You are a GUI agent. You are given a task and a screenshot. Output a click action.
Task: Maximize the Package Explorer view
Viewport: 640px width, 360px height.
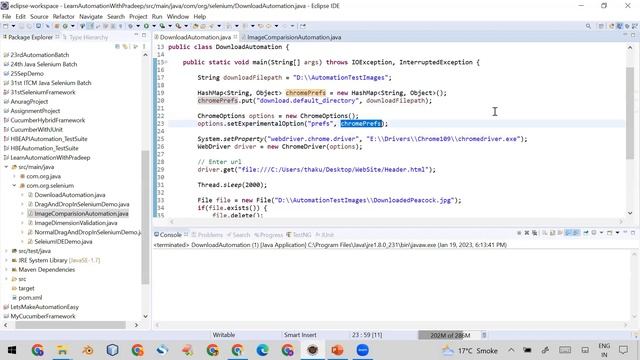coord(144,36)
